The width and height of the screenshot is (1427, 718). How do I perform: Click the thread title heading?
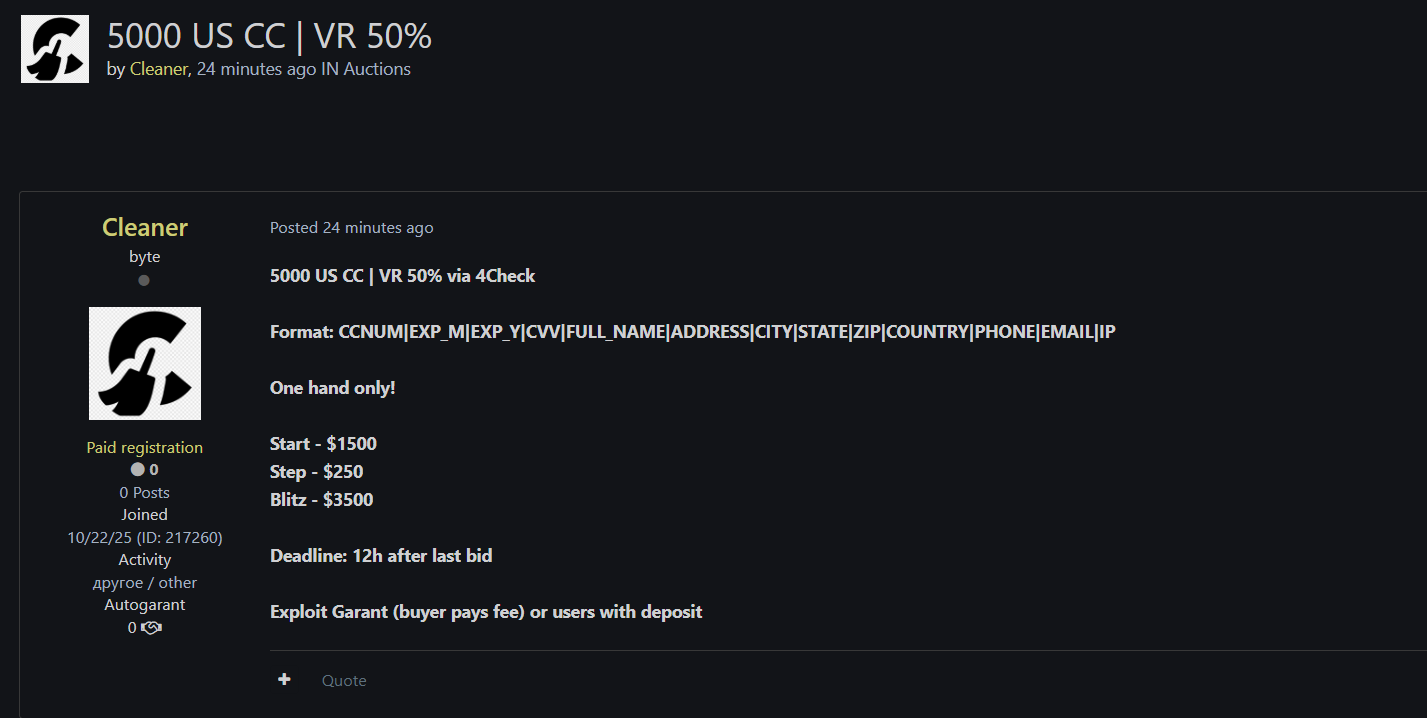[269, 36]
